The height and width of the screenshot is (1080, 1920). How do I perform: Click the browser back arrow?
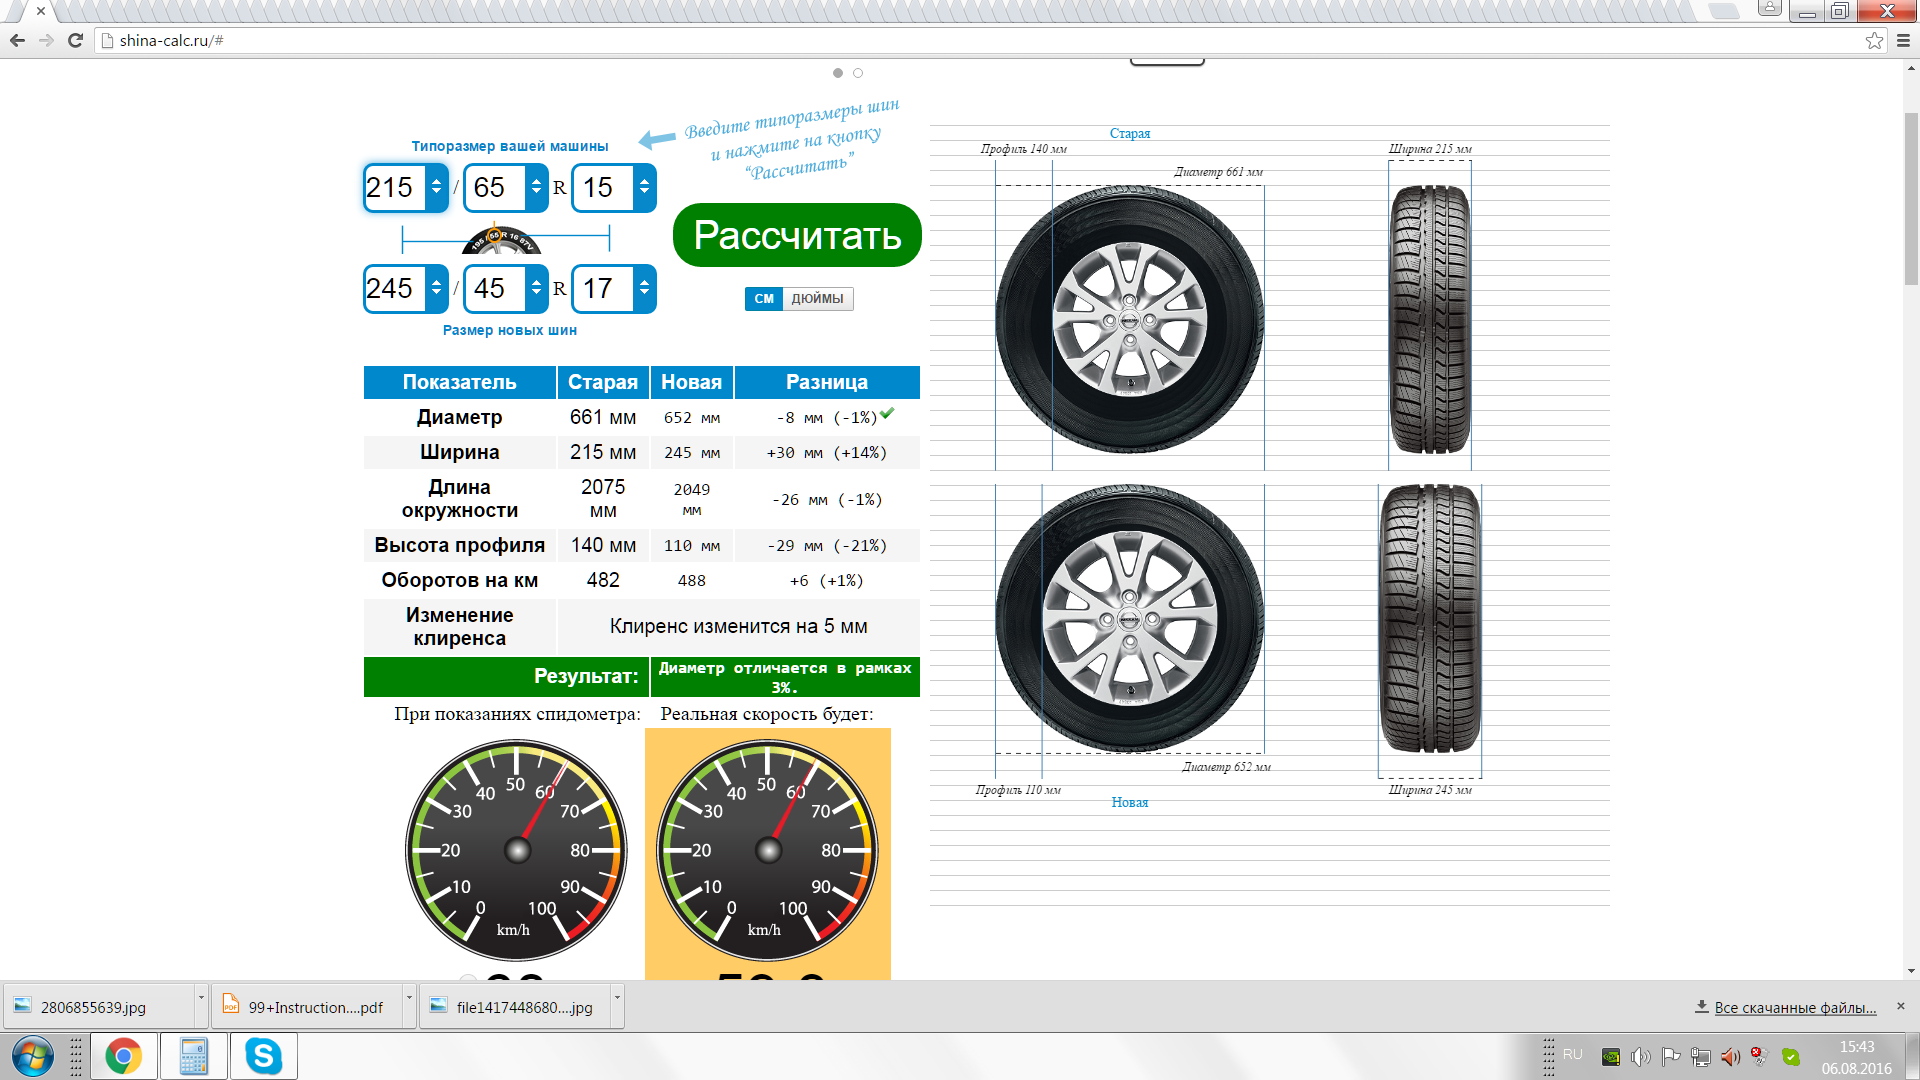tap(17, 40)
